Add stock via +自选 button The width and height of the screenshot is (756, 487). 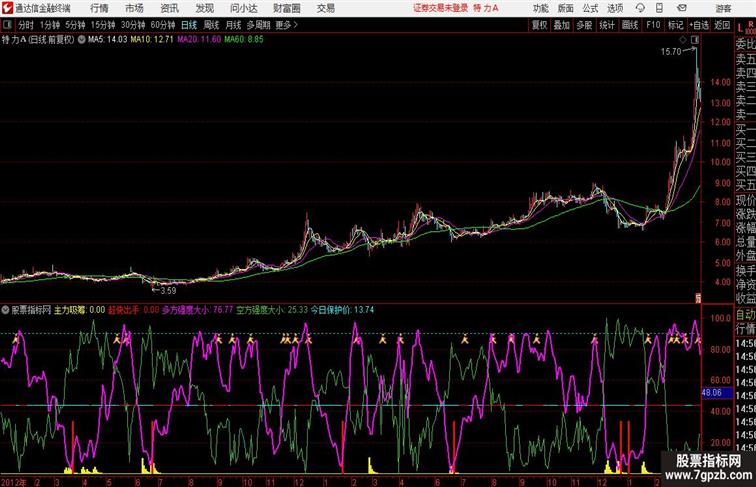[699, 25]
